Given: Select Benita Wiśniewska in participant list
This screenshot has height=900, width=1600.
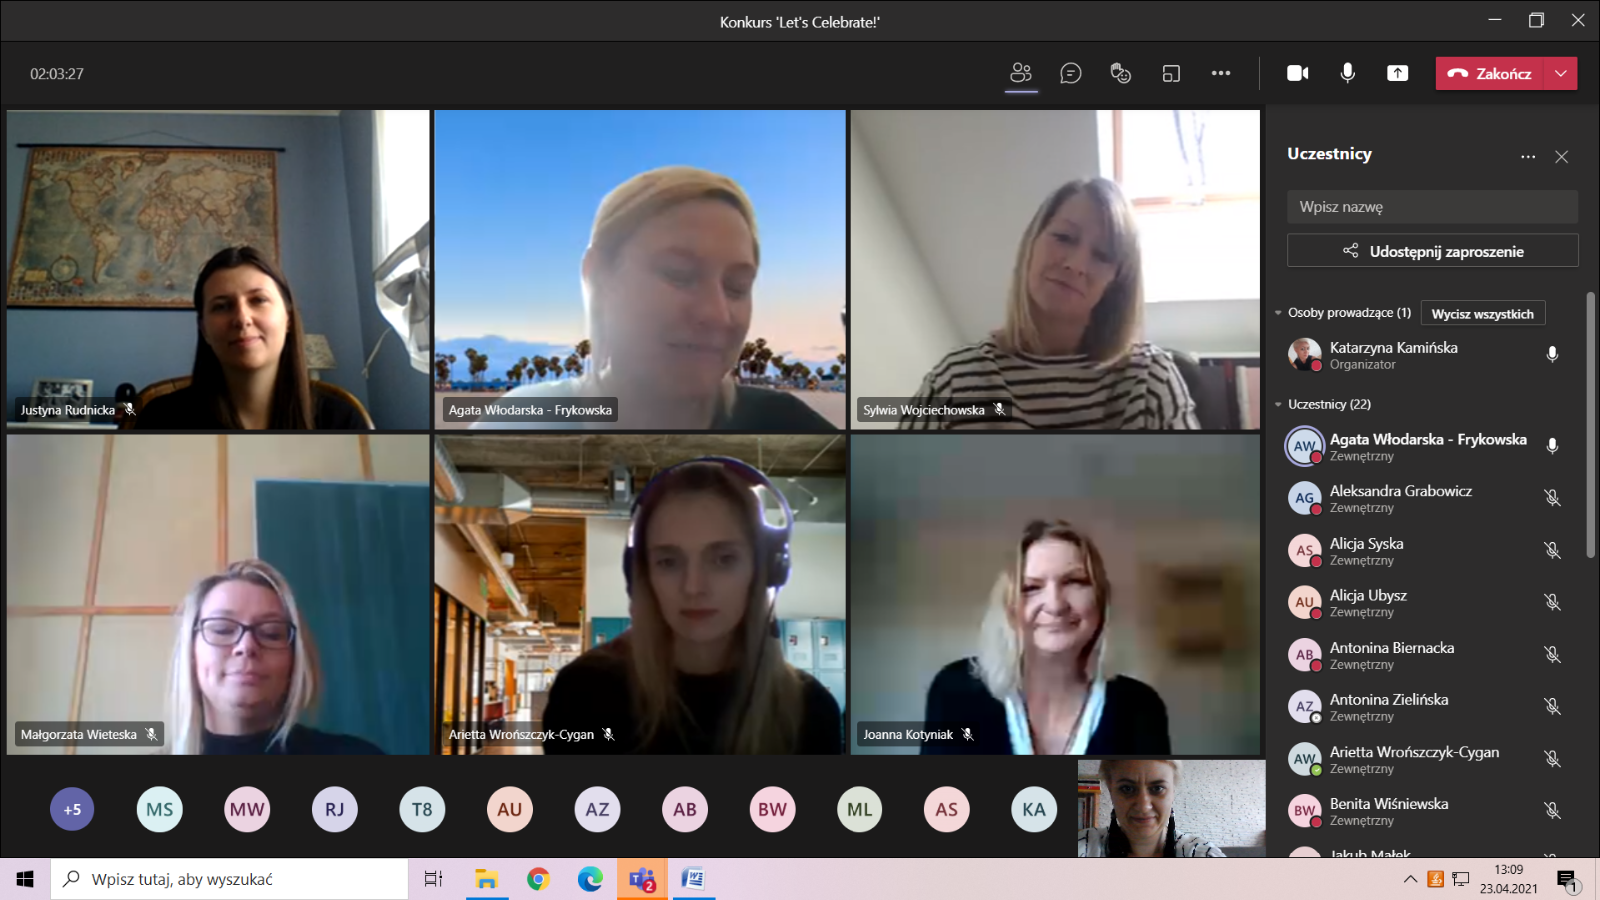Looking at the screenshot, I should coord(1427,810).
